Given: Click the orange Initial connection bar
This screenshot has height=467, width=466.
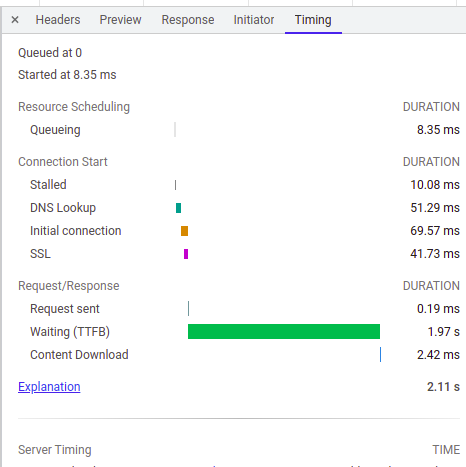Looking at the screenshot, I should click(184, 231).
